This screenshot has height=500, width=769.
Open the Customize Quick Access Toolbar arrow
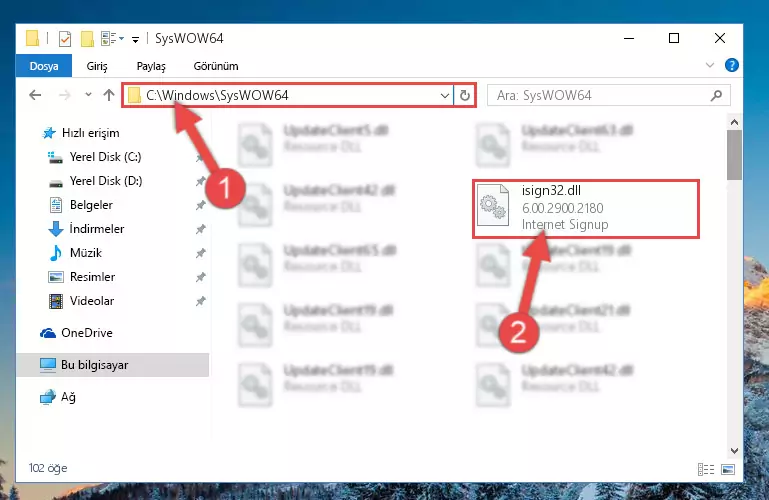point(135,39)
